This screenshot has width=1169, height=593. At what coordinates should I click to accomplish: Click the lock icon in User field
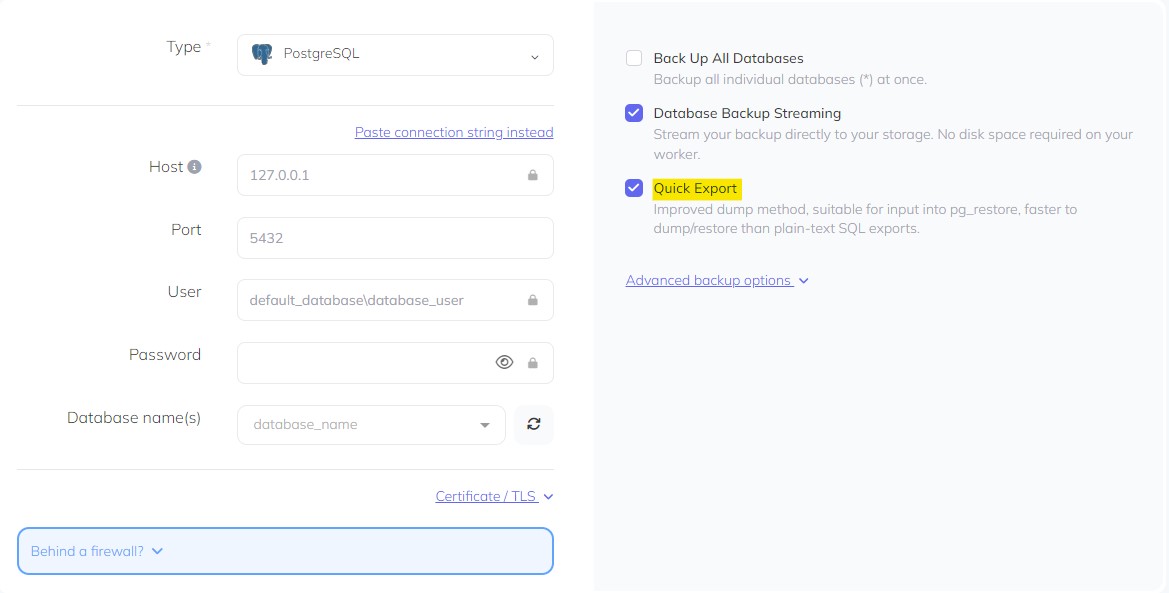click(x=533, y=300)
